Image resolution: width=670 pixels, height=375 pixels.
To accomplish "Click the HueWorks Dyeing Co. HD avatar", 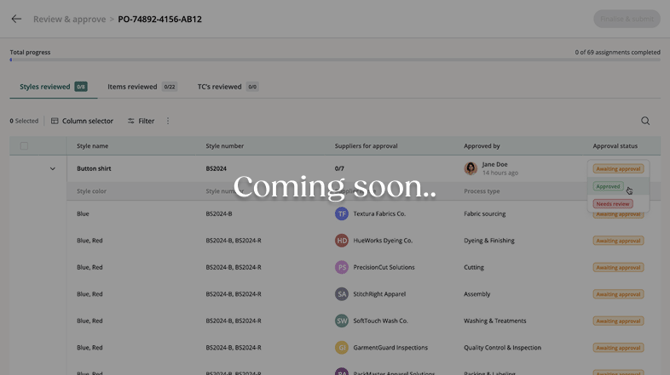I will click(x=341, y=240).
